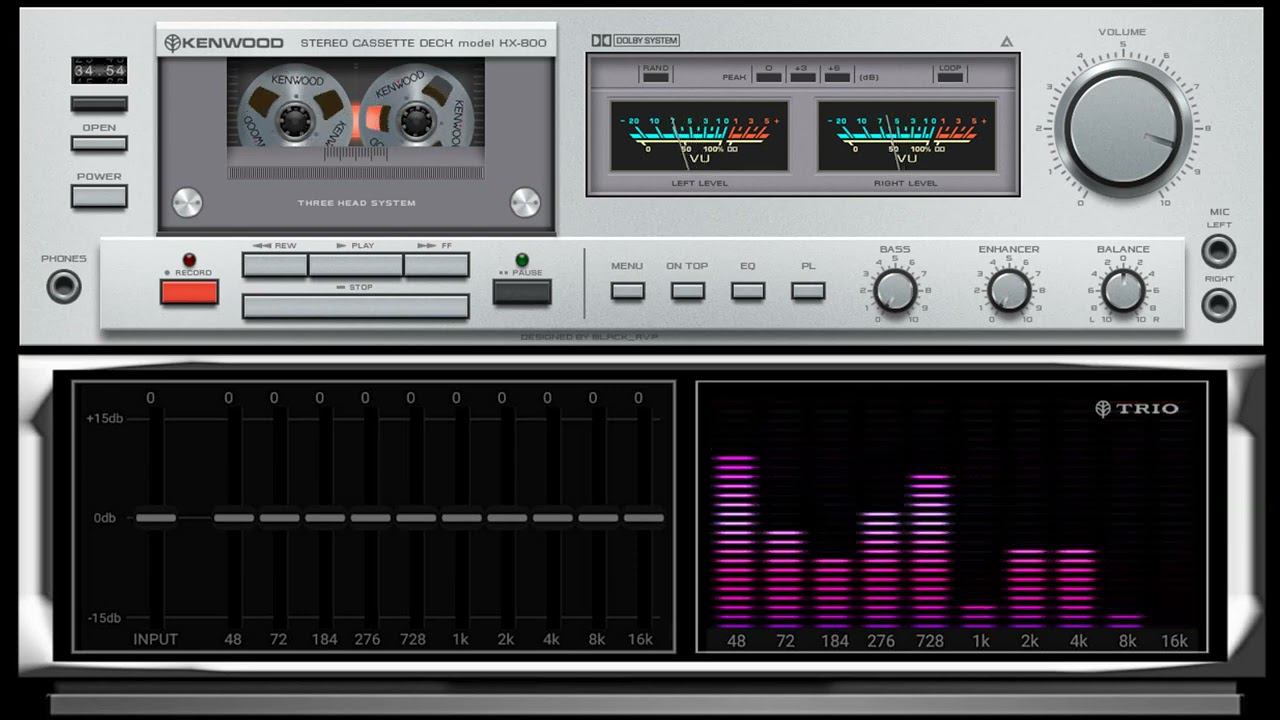Click the "THREE HEAD SYSTEM" label
1280x720 pixels.
tap(356, 203)
